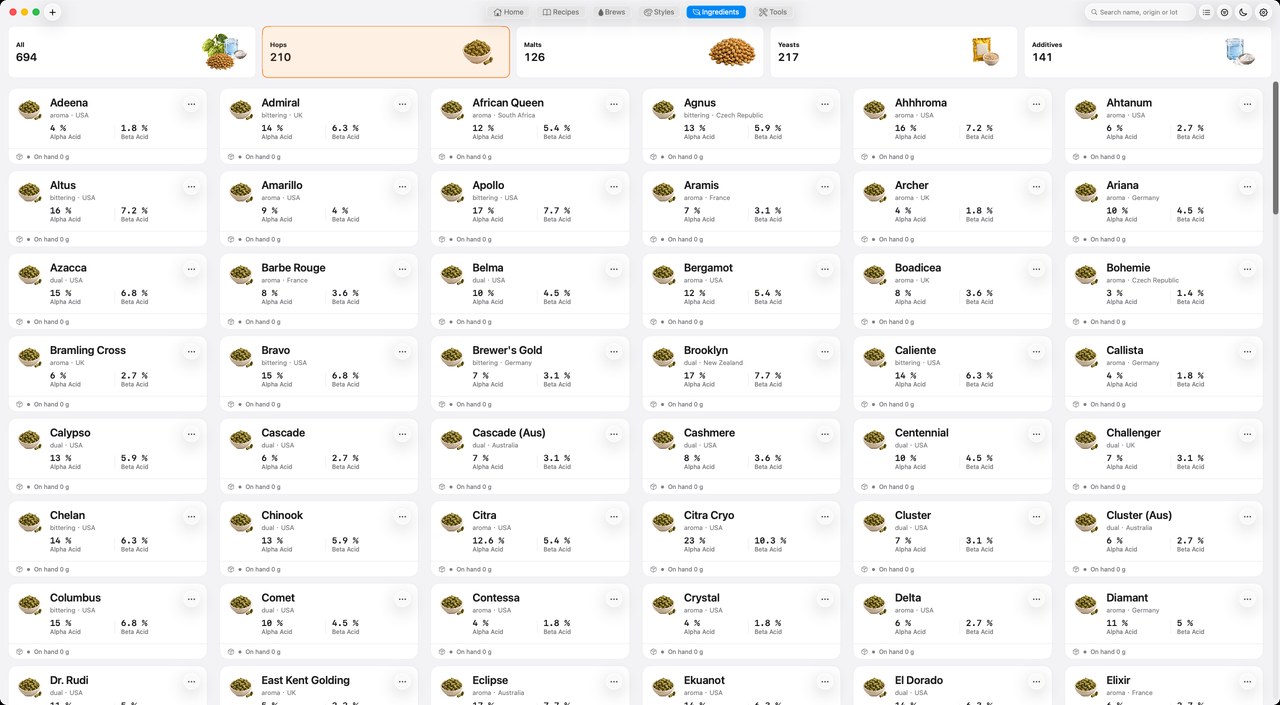Screen dimensions: 1280x705
Task: Open the Brews tab
Action: click(611, 12)
